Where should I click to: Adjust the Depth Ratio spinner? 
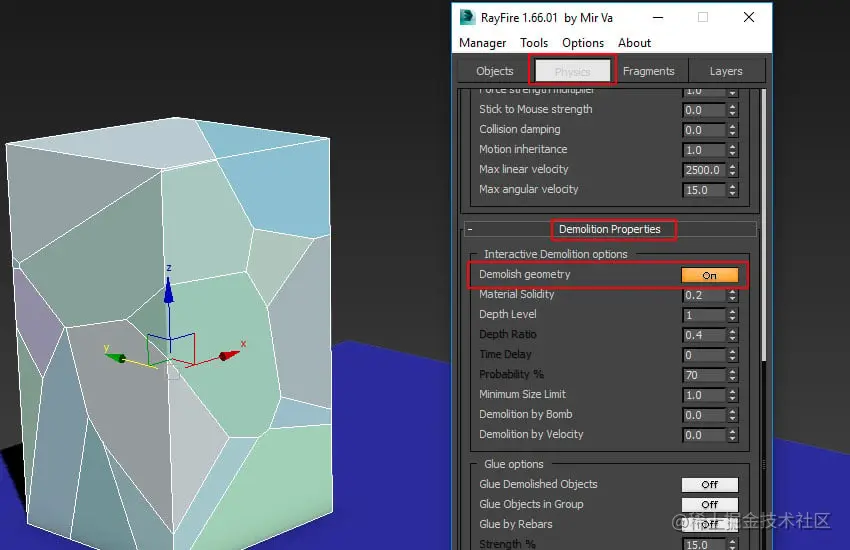732,335
